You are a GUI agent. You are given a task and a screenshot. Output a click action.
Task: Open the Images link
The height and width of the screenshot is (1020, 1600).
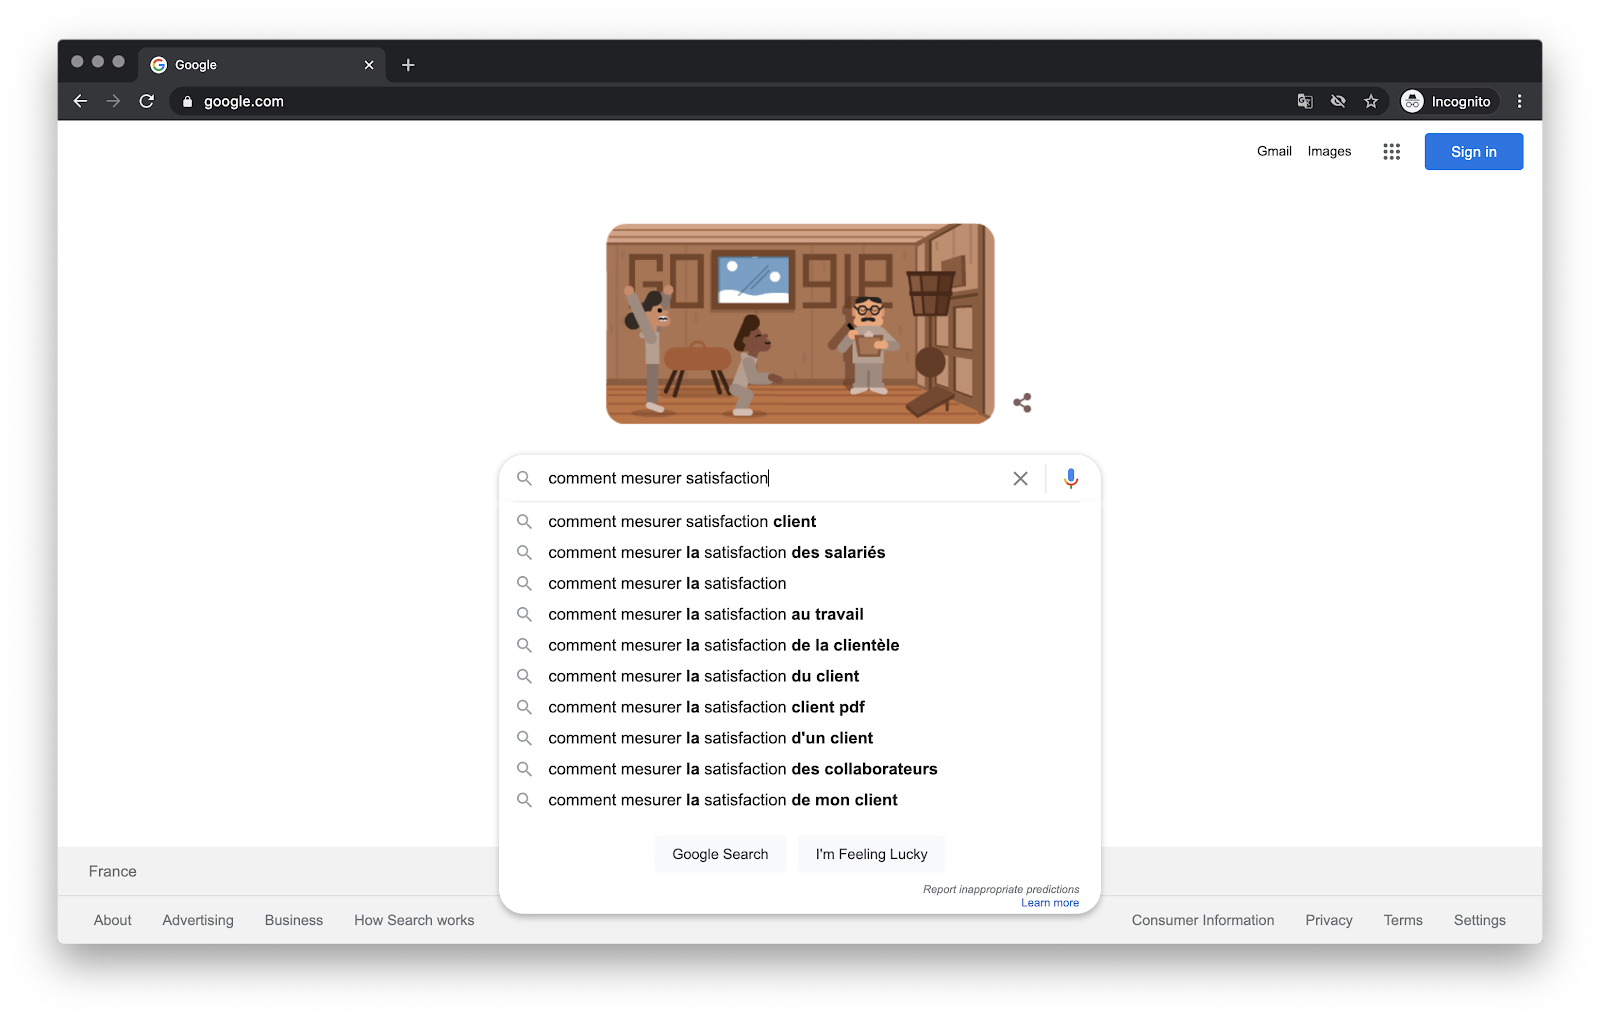coord(1329,151)
